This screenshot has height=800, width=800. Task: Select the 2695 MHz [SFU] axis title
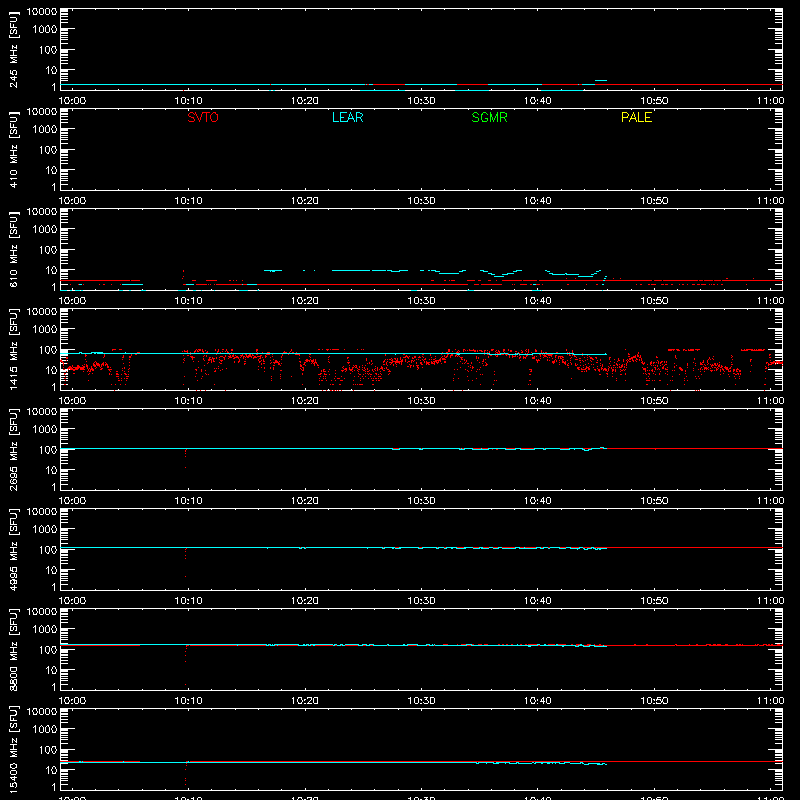click(x=14, y=449)
